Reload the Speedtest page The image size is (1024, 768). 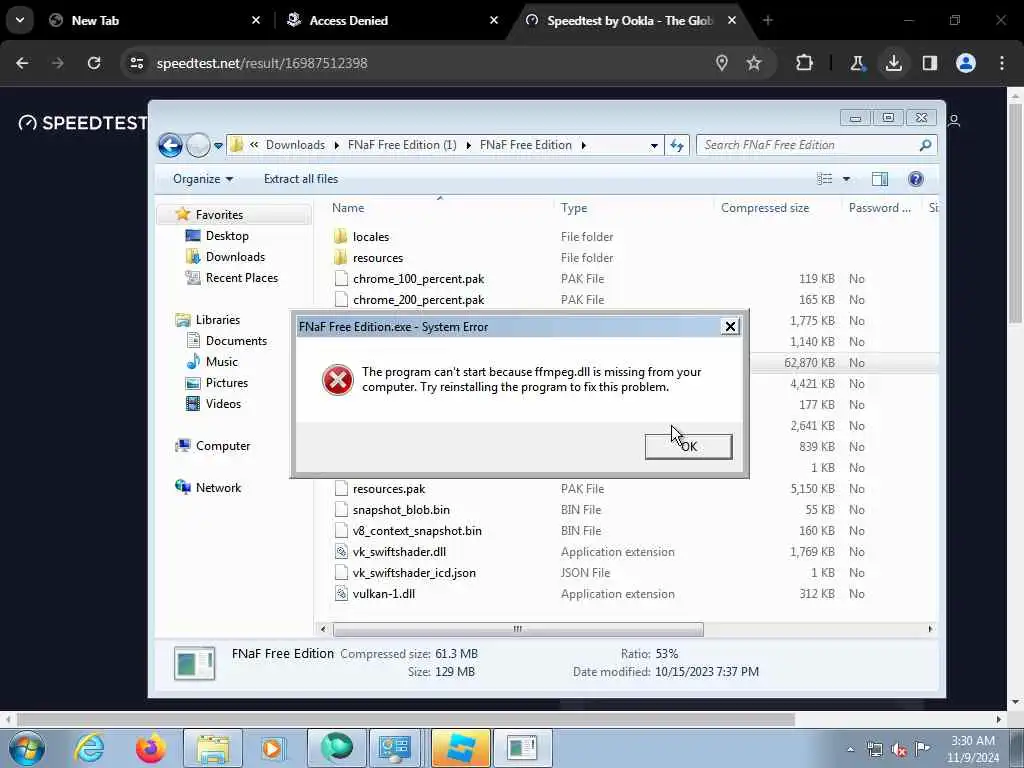coord(94,63)
